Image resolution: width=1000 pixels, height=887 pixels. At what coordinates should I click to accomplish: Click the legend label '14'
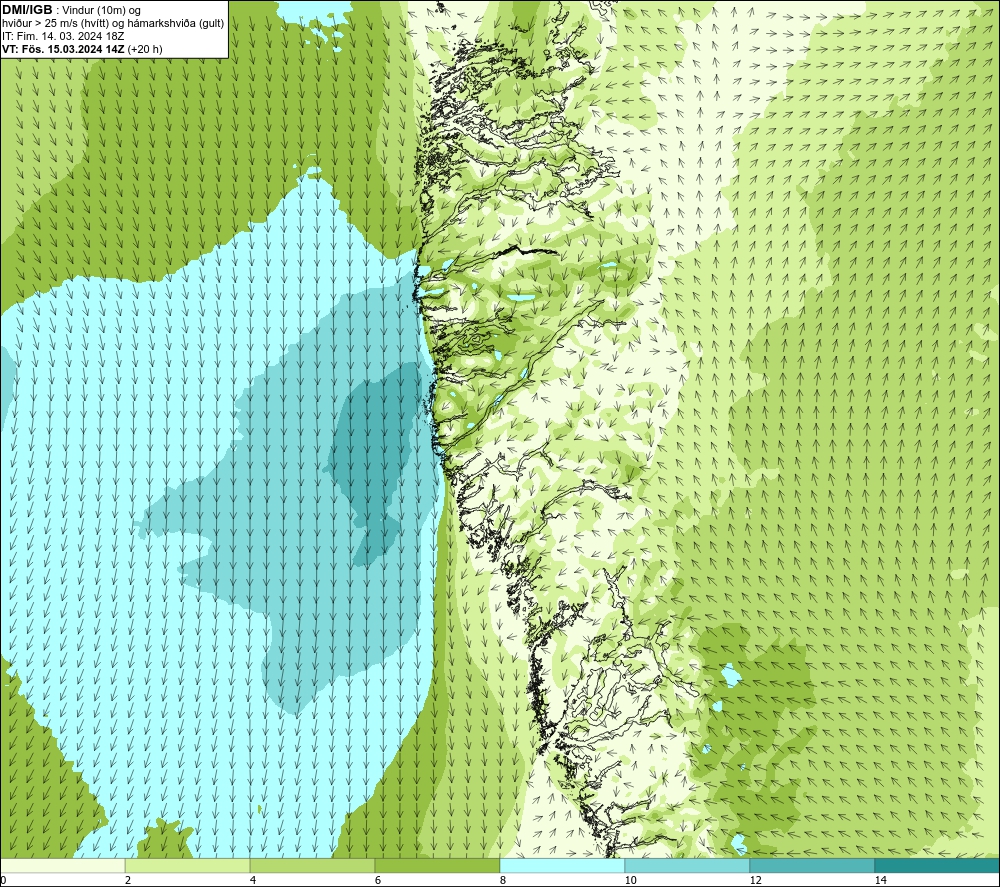[880, 880]
